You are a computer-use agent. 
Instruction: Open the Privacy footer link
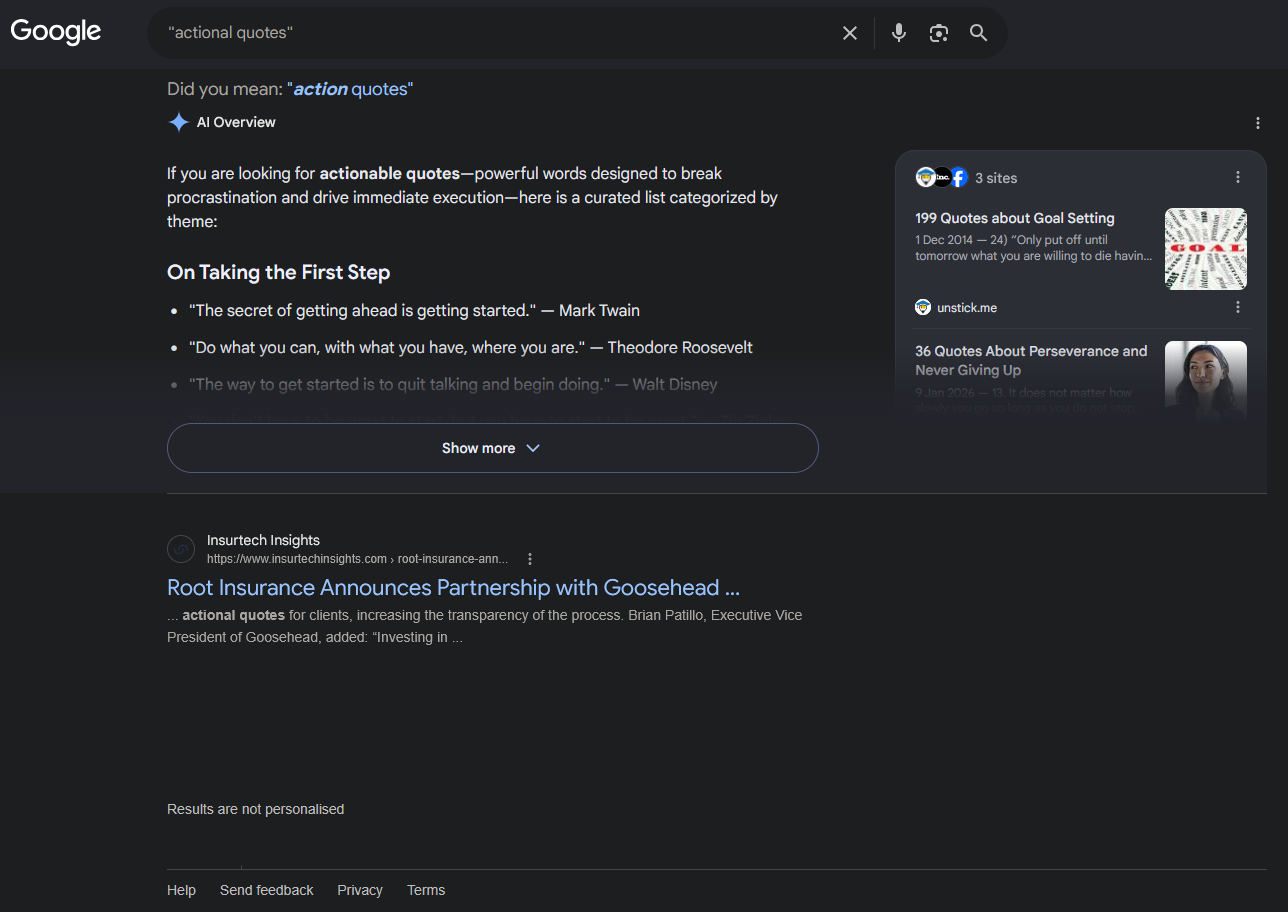point(360,890)
